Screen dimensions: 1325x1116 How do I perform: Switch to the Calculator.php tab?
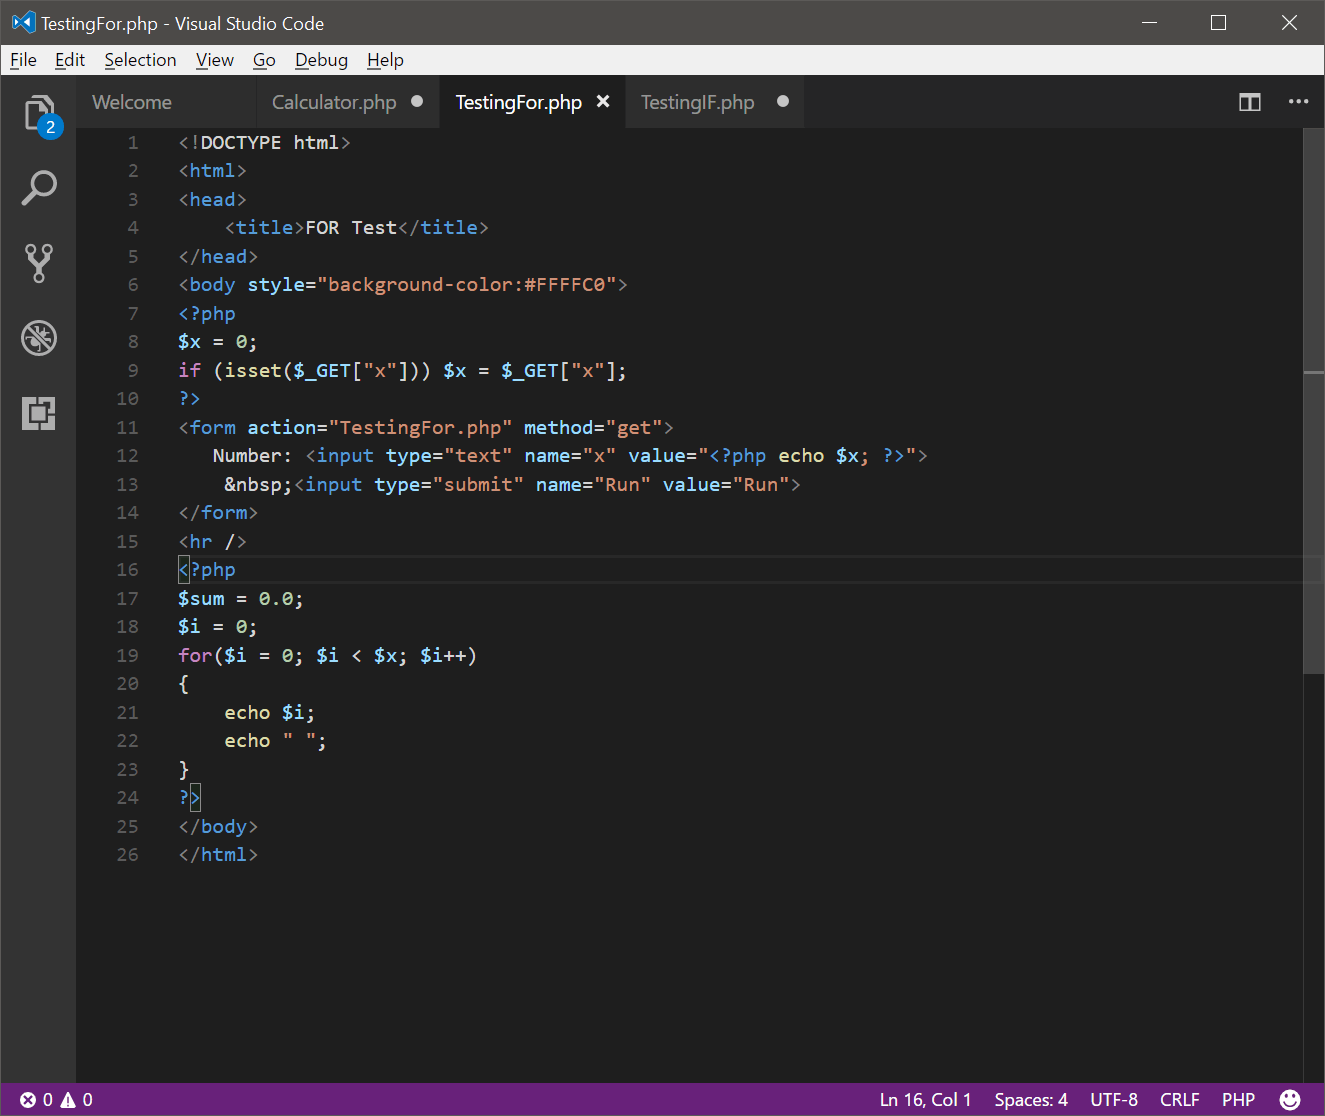click(x=334, y=102)
